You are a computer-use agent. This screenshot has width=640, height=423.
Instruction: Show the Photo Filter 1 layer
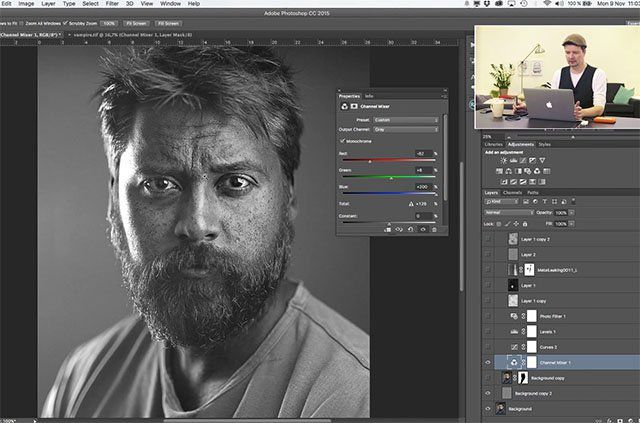coord(489,315)
